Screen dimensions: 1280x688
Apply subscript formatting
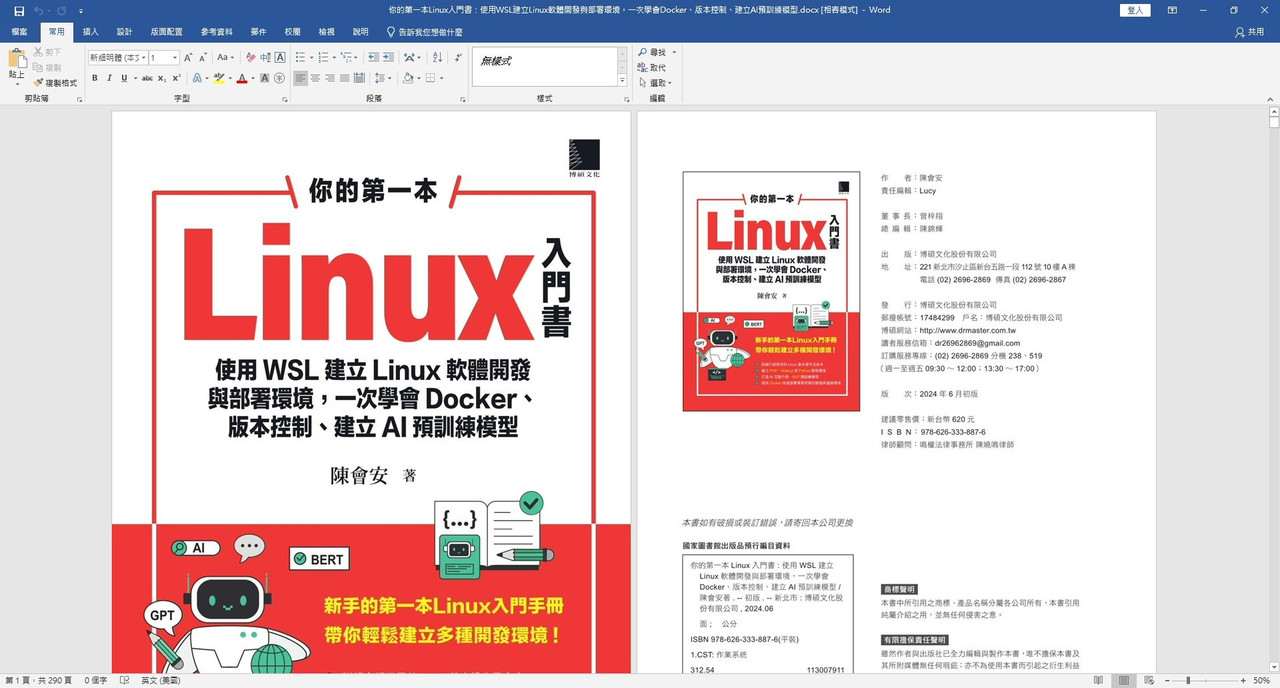click(x=163, y=78)
